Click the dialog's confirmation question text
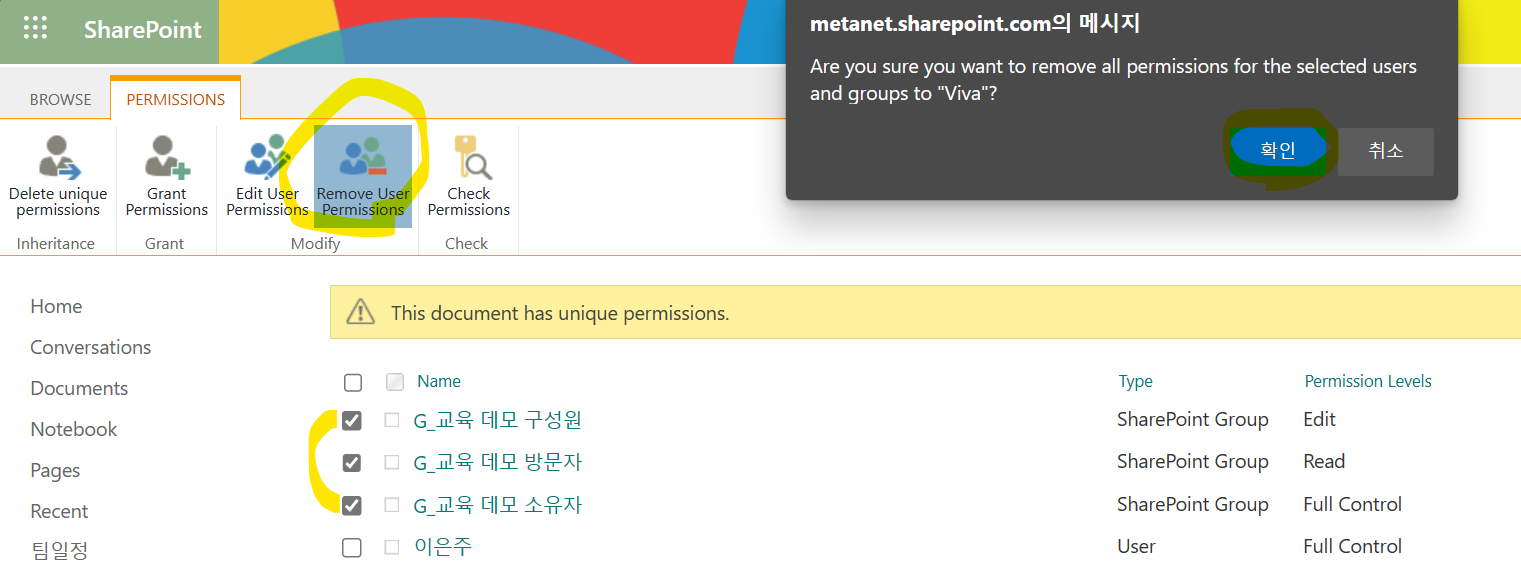The width and height of the screenshot is (1521, 571). point(1113,80)
